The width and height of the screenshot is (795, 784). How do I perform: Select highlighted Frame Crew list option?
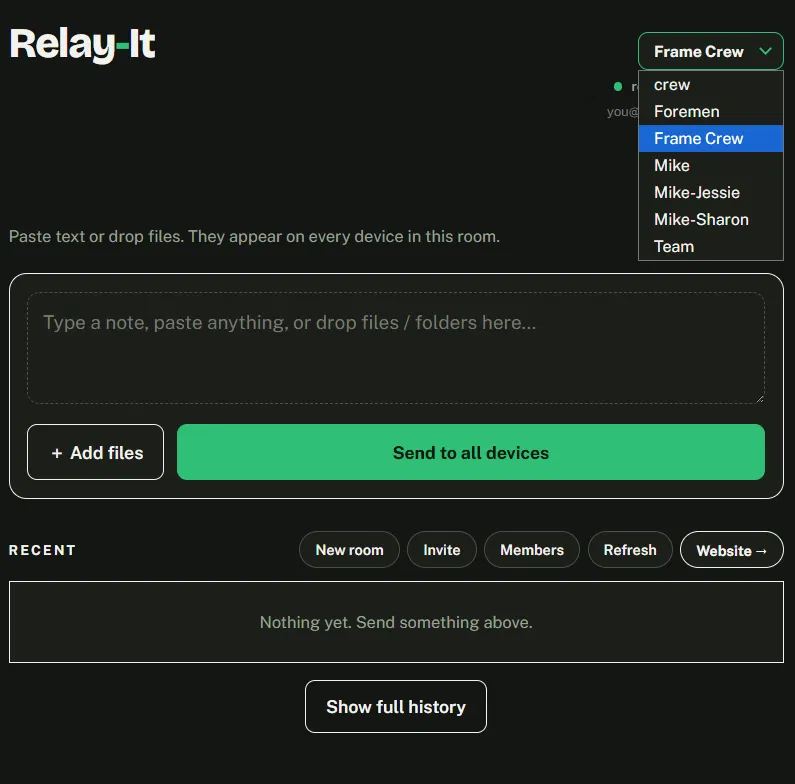point(710,138)
